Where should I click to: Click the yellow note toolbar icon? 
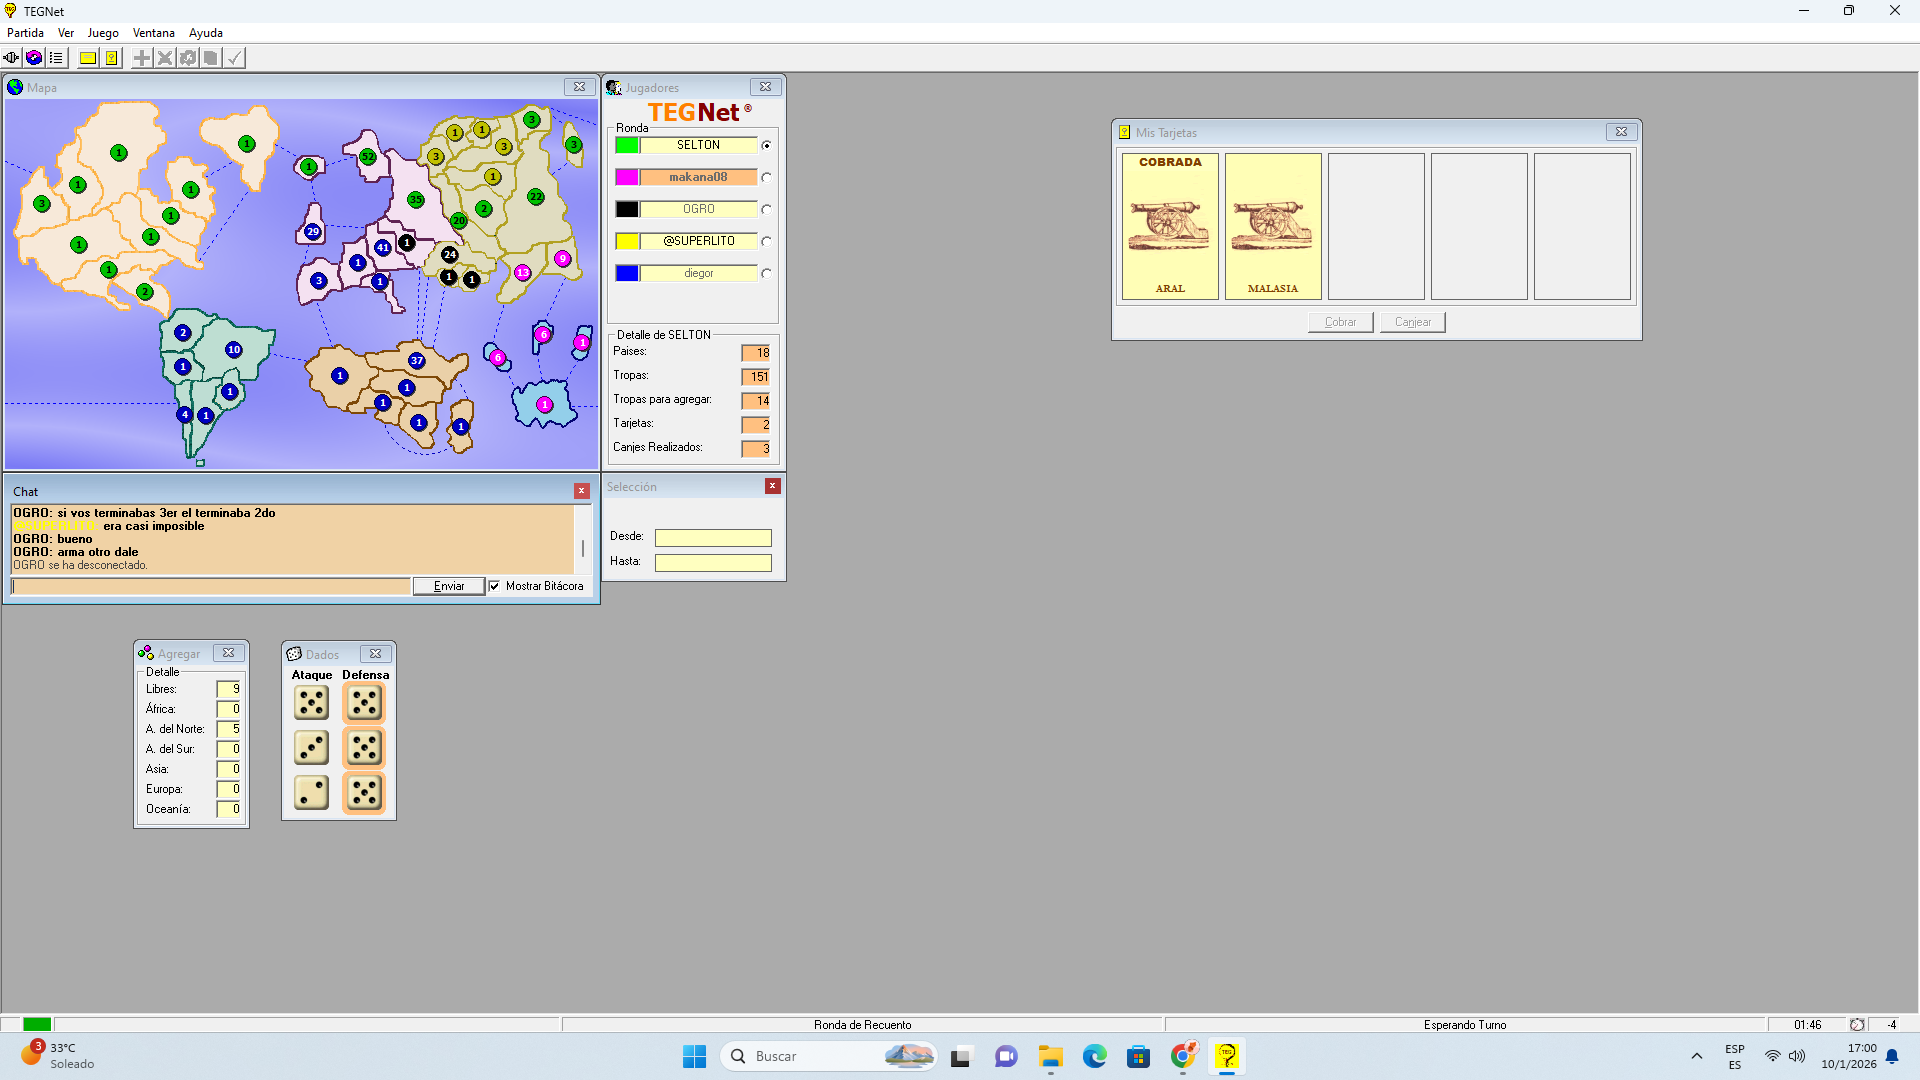pos(88,58)
